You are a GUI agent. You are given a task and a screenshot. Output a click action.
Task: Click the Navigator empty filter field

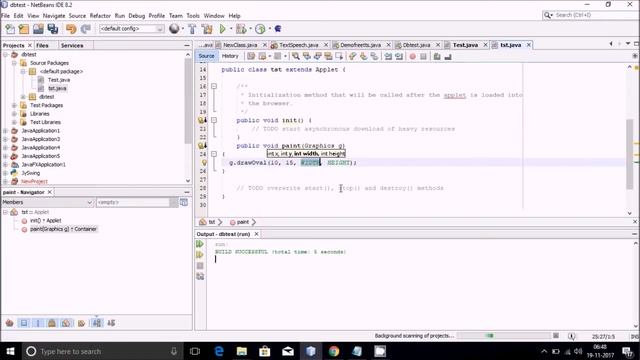(133, 202)
